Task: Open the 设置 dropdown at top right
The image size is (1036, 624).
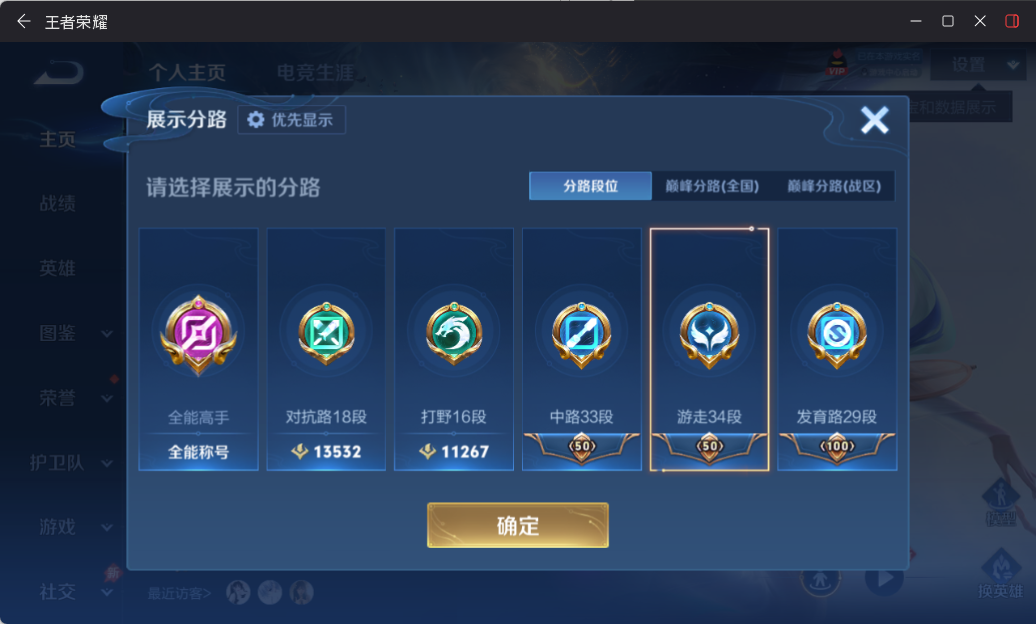Action: click(980, 65)
